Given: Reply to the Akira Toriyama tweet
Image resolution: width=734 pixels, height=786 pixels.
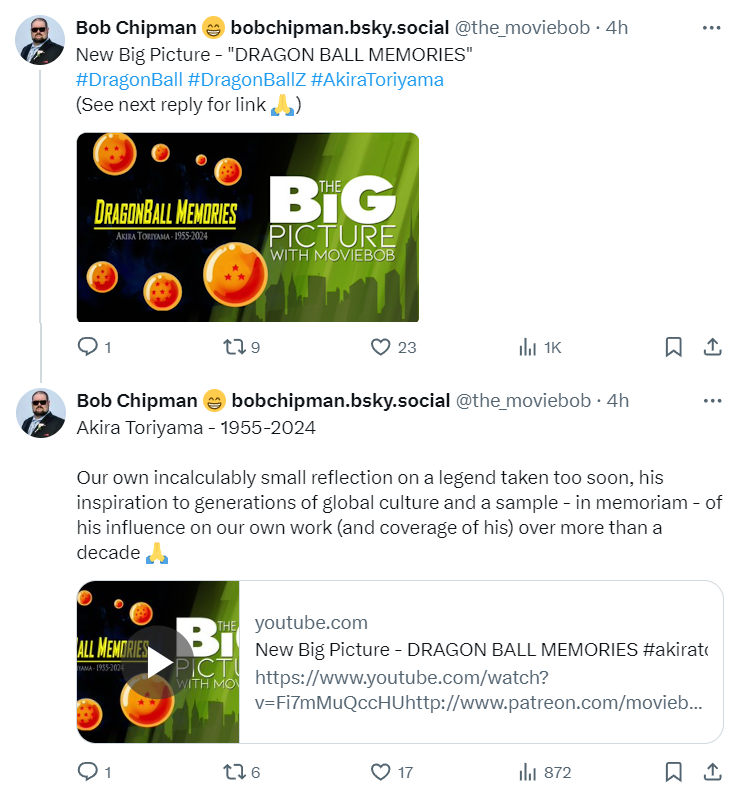Looking at the screenshot, I should pos(88,771).
